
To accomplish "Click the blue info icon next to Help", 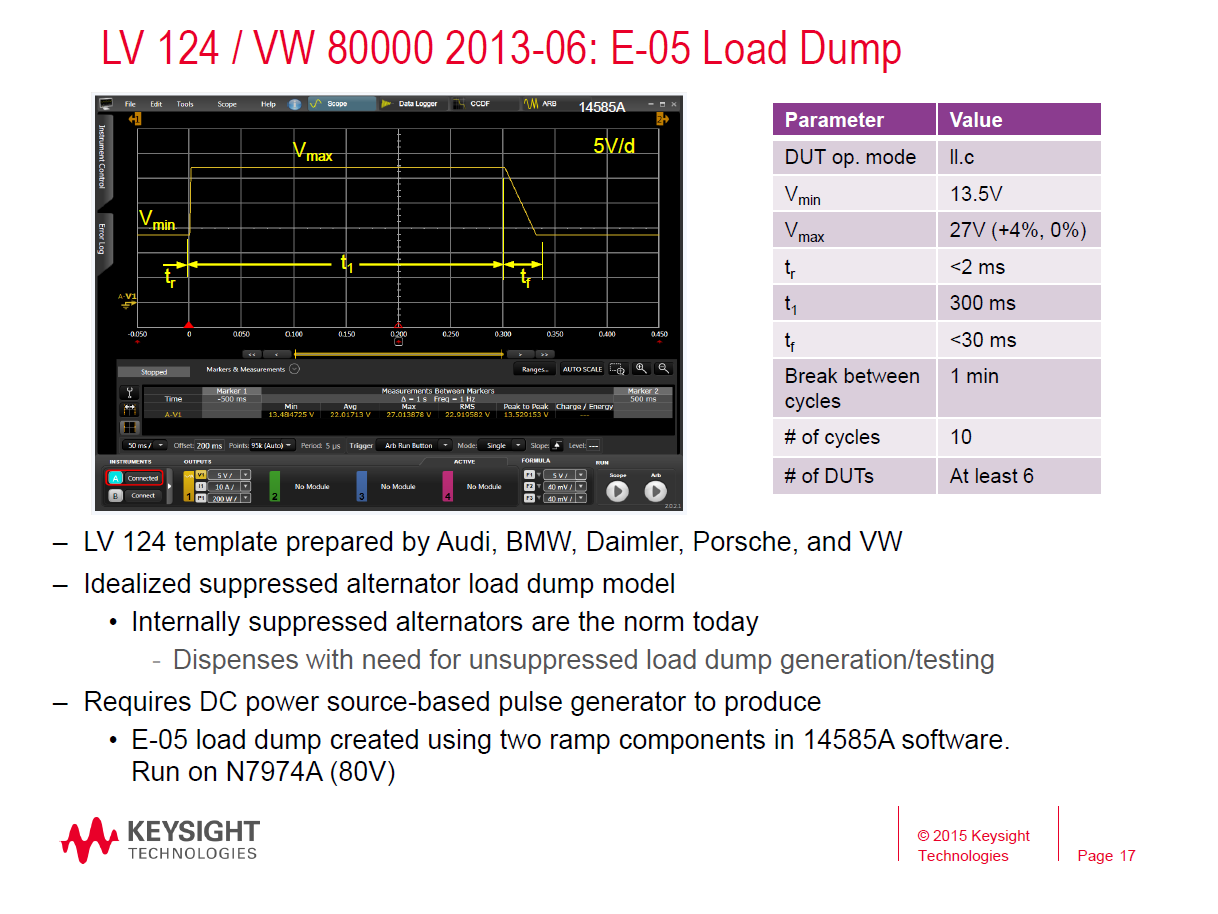I will [x=295, y=104].
